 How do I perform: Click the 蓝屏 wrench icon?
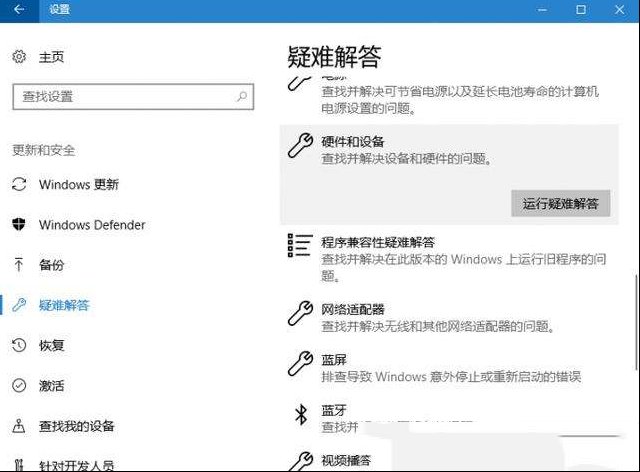coord(300,363)
